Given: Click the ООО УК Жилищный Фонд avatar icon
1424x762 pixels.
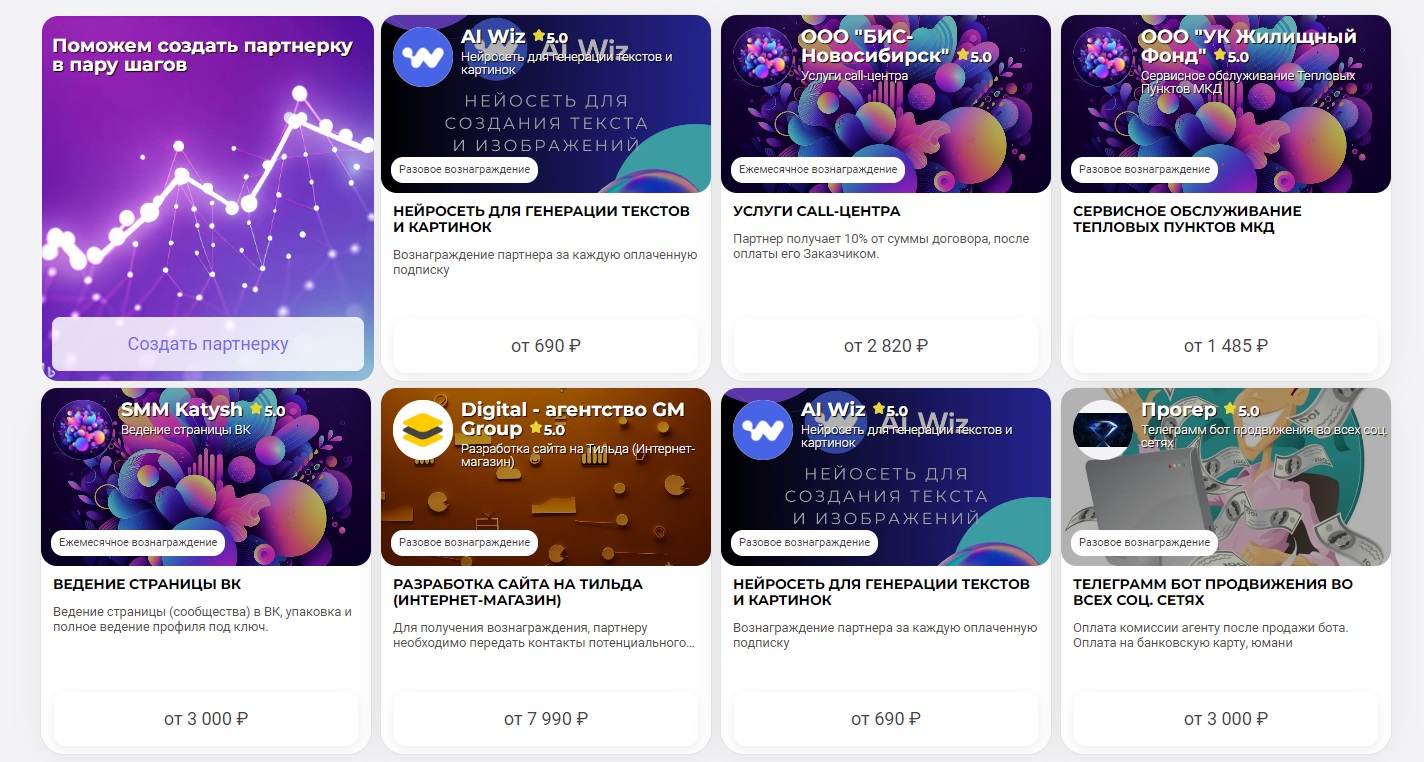Looking at the screenshot, I should pos(1103,57).
